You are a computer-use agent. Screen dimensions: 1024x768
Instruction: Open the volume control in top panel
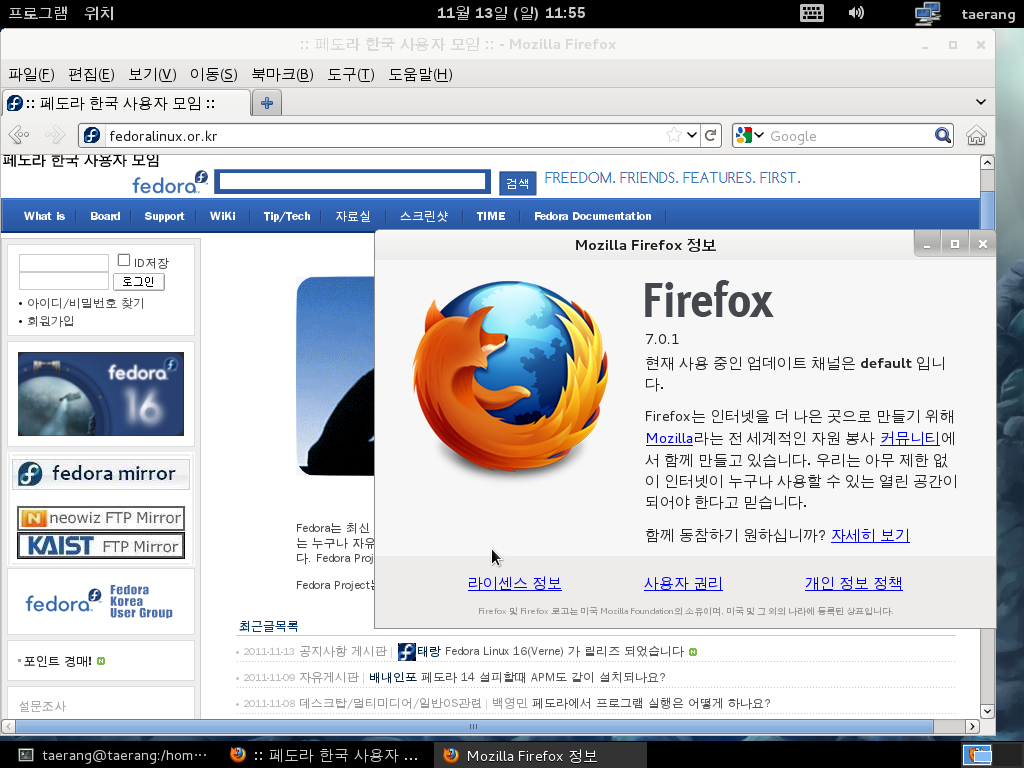pyautogui.click(x=856, y=13)
